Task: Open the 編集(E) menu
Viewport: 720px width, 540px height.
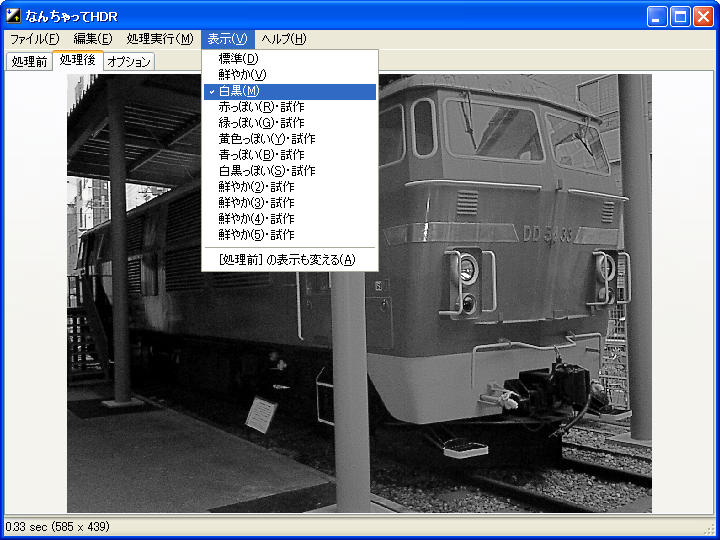Action: 93,39
